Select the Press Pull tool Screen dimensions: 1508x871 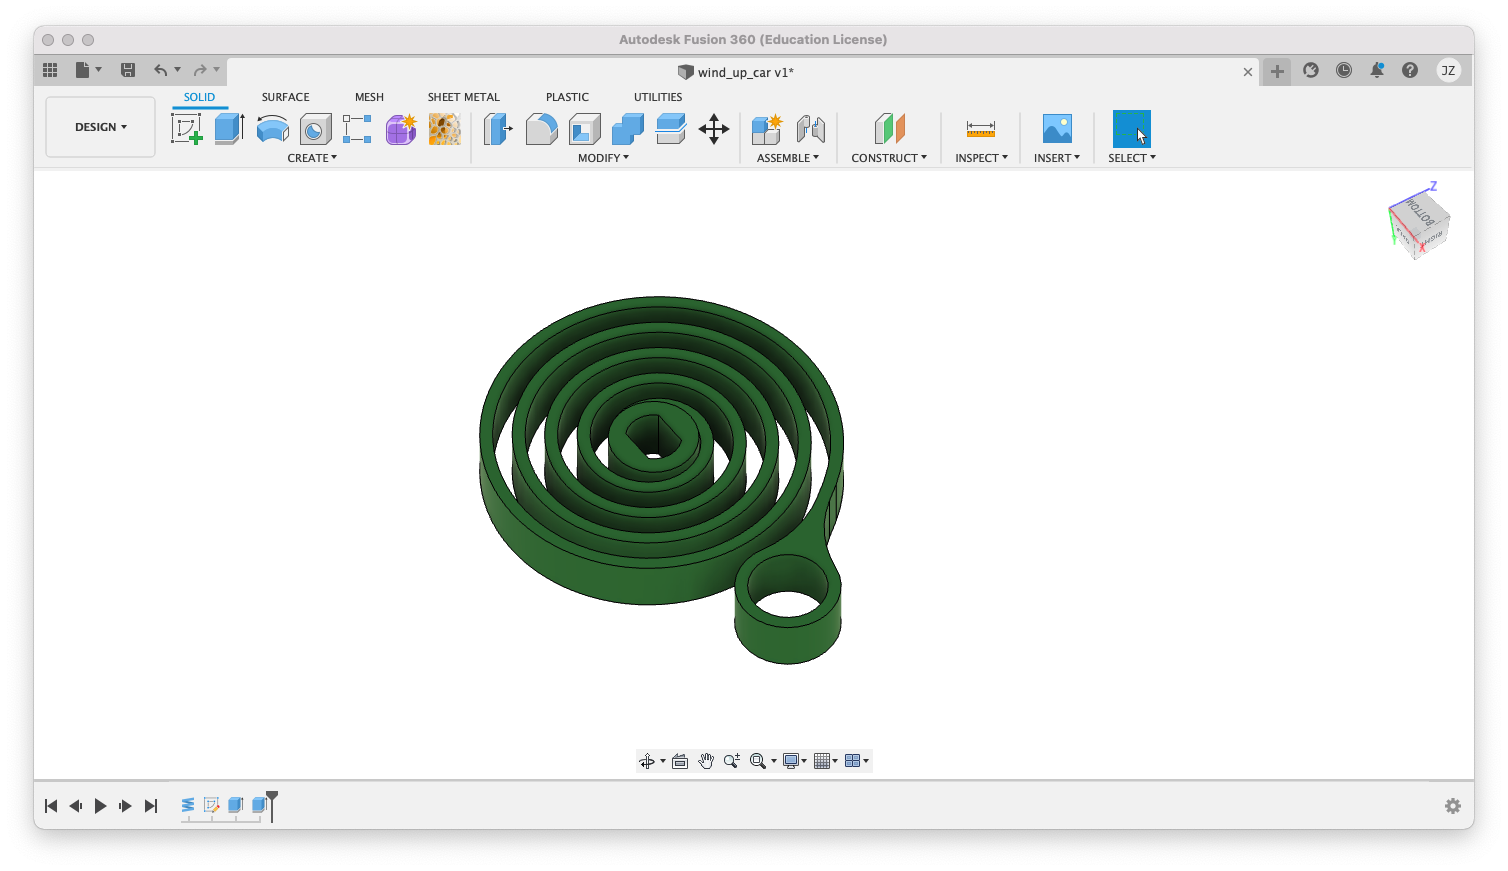click(498, 129)
